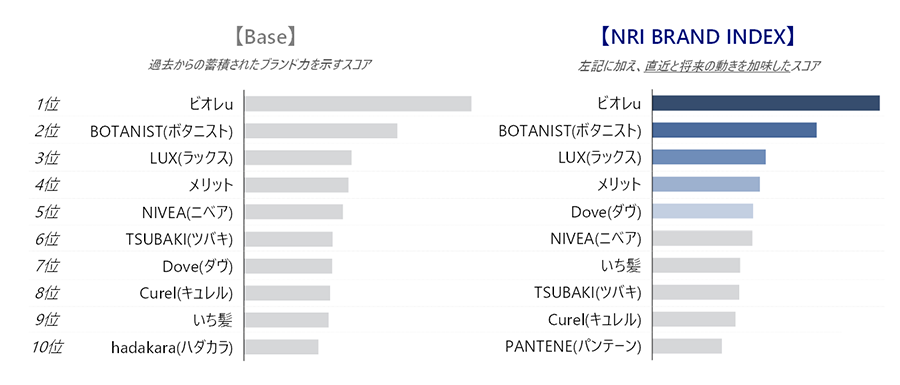
Task: Click the 【Base】 chart title
Action: (265, 37)
